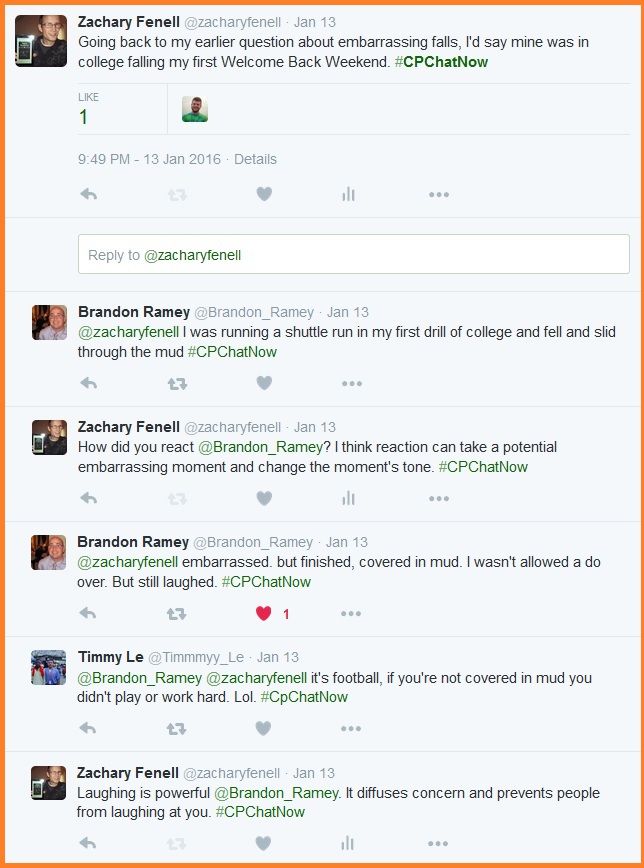
Task: Type in the Reply to @zacharyfenell box
Action: pos(353,255)
